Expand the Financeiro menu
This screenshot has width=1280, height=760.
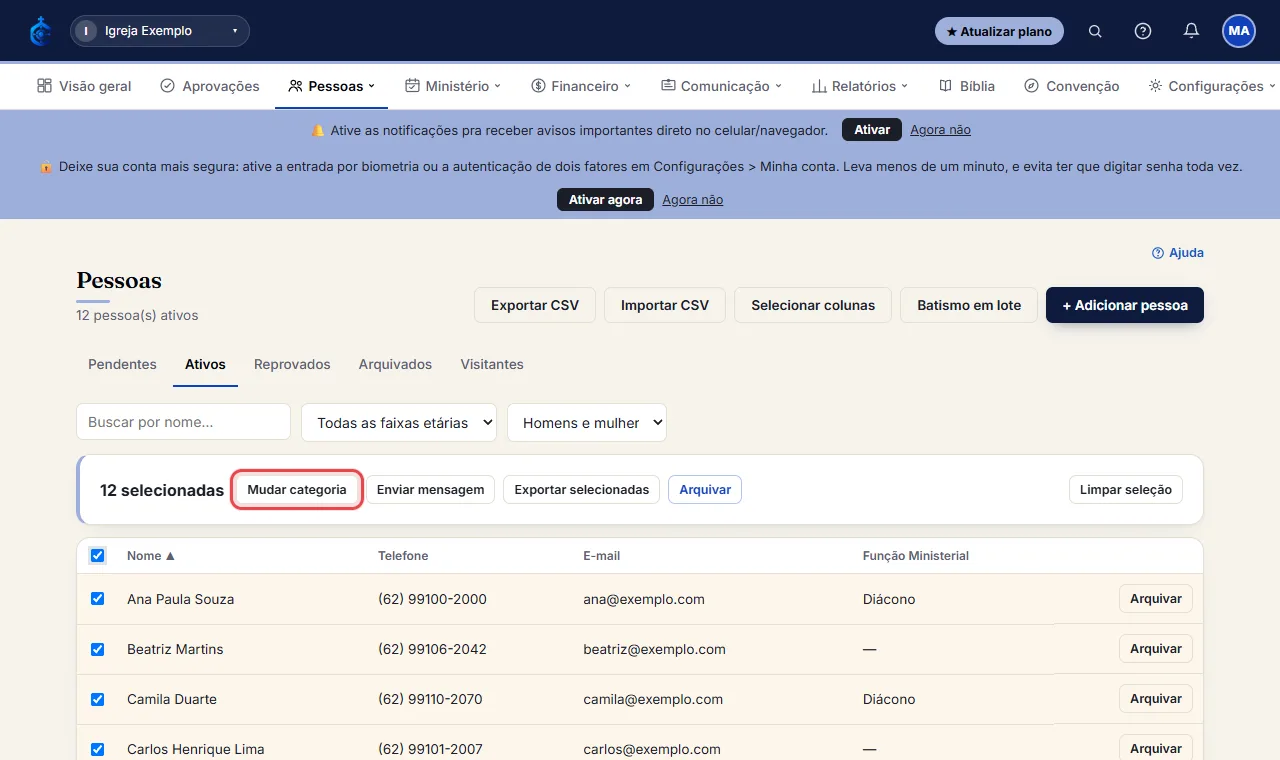(x=581, y=86)
